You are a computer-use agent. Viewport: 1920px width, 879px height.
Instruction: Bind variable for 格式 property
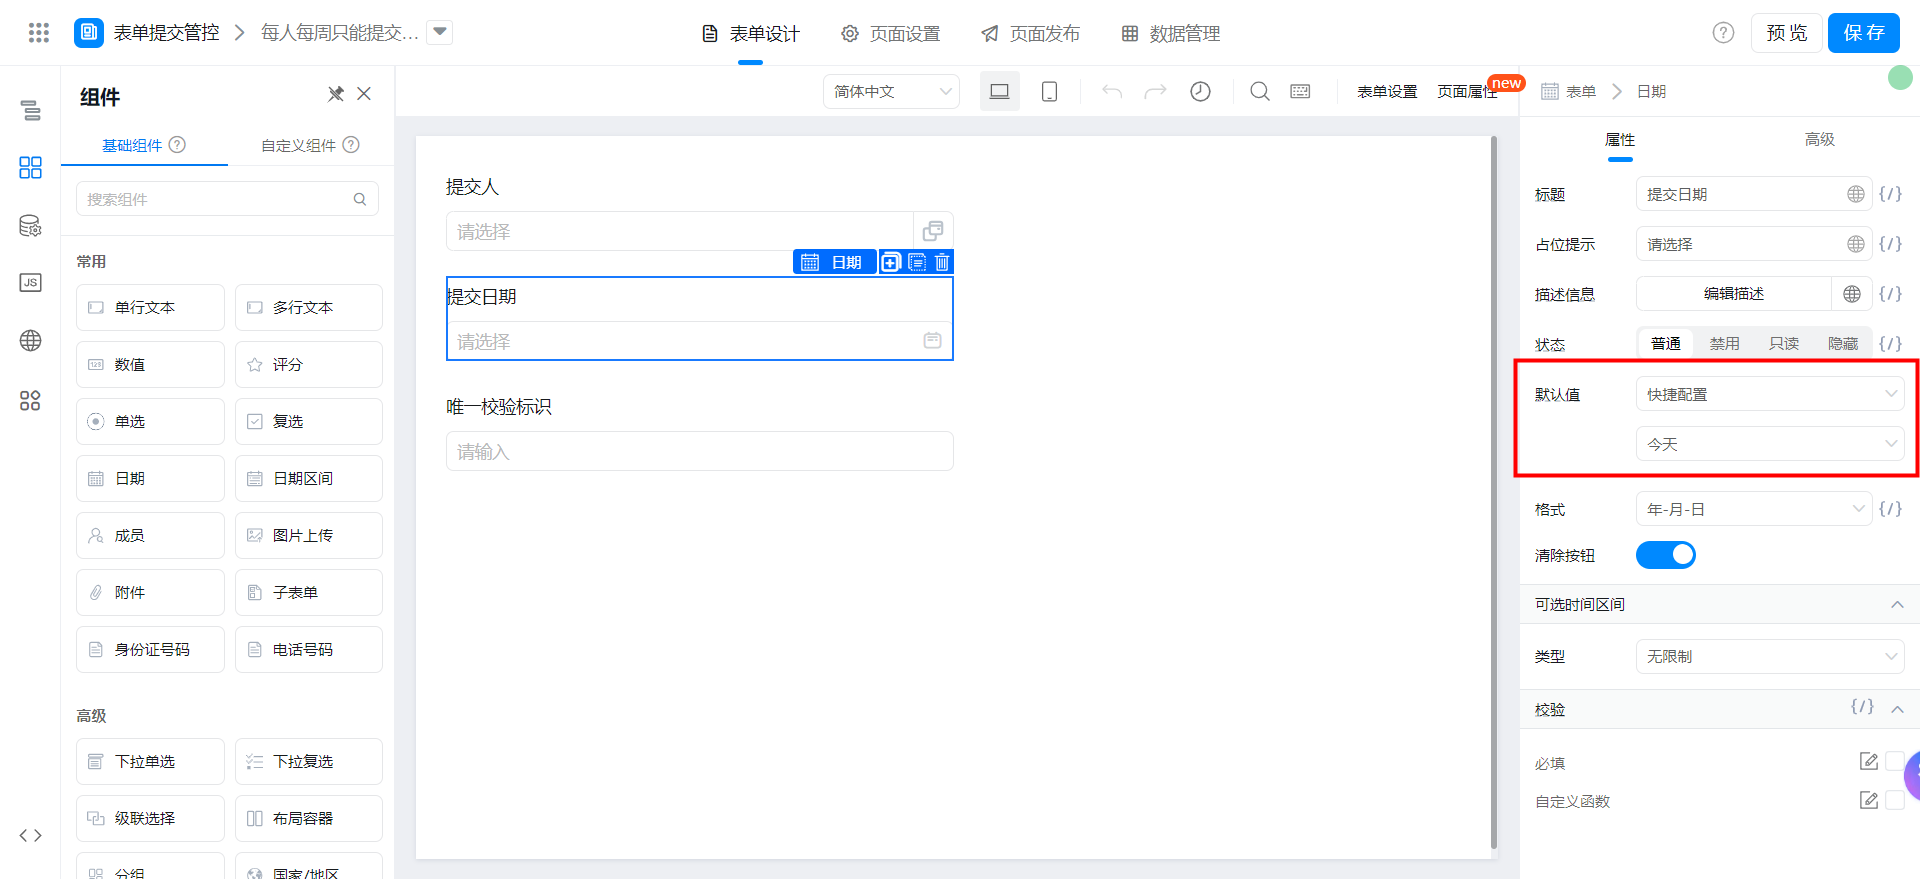(x=1890, y=509)
